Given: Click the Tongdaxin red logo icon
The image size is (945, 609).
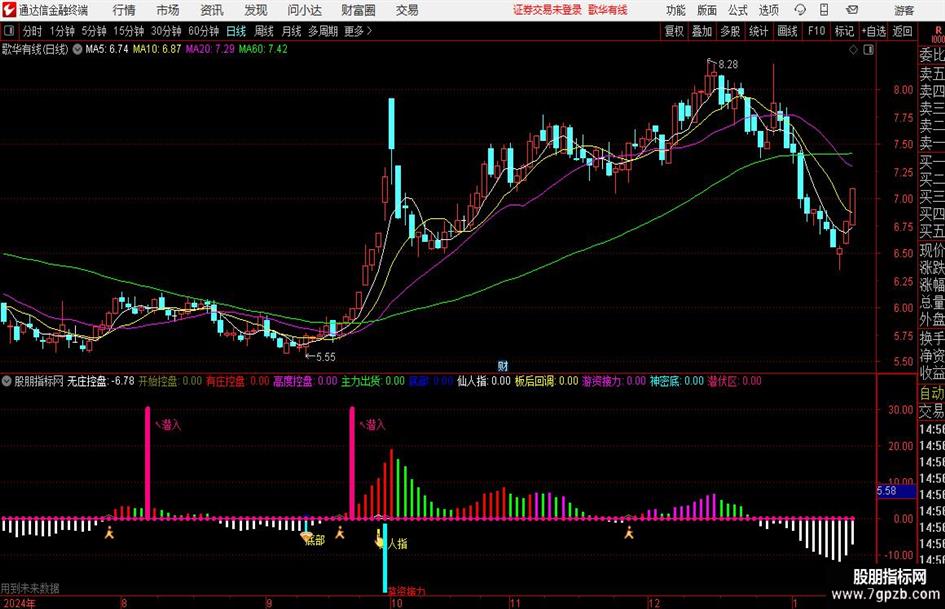Looking at the screenshot, I should 9,10.
